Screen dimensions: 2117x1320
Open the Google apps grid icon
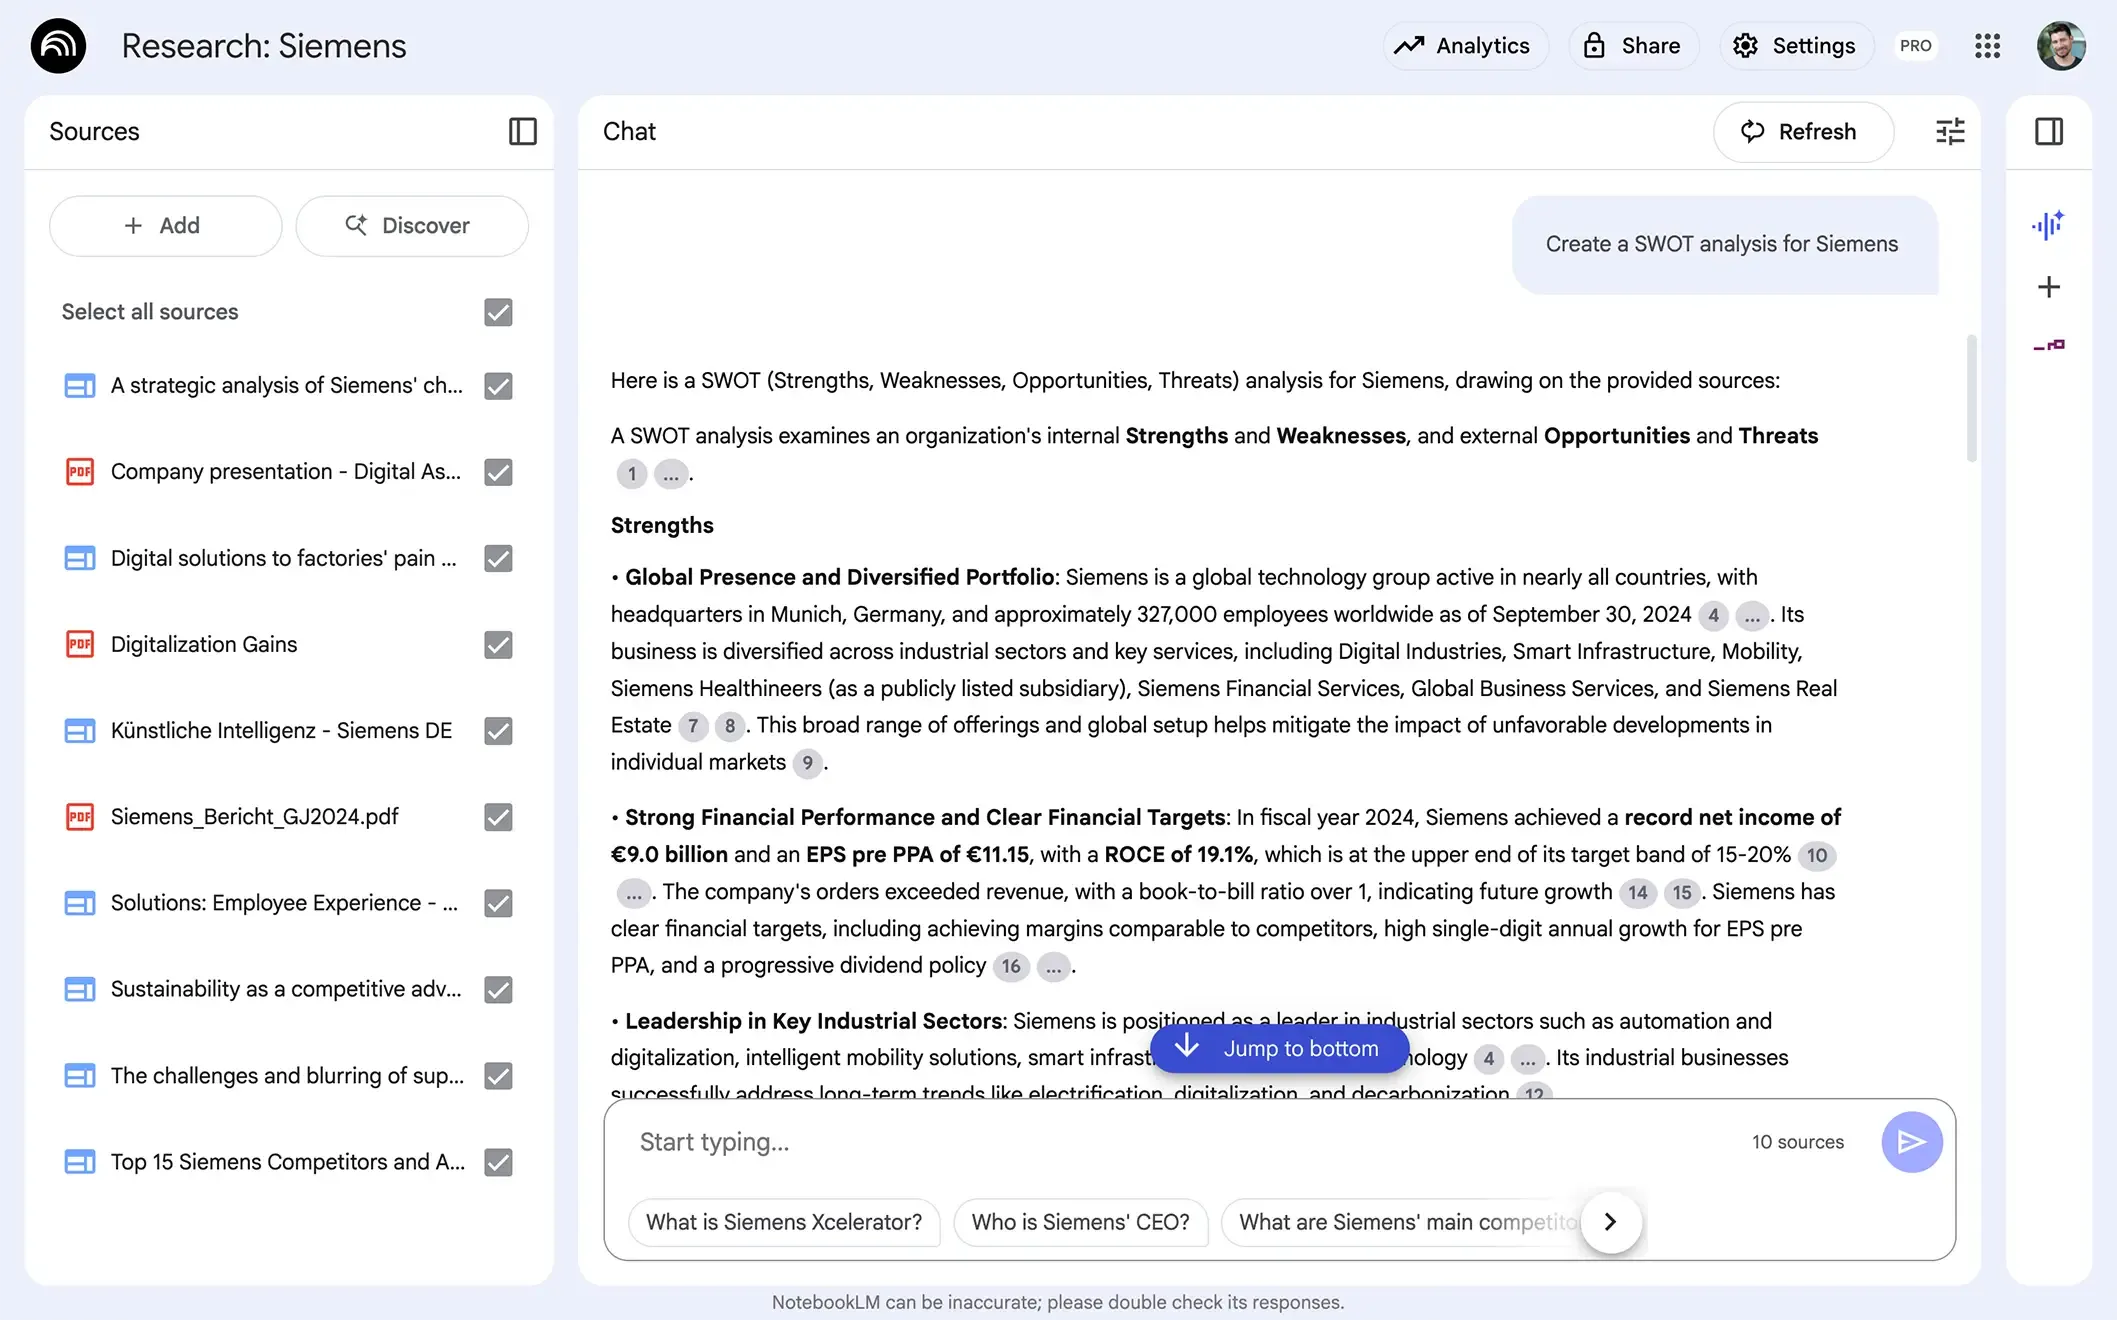1988,45
